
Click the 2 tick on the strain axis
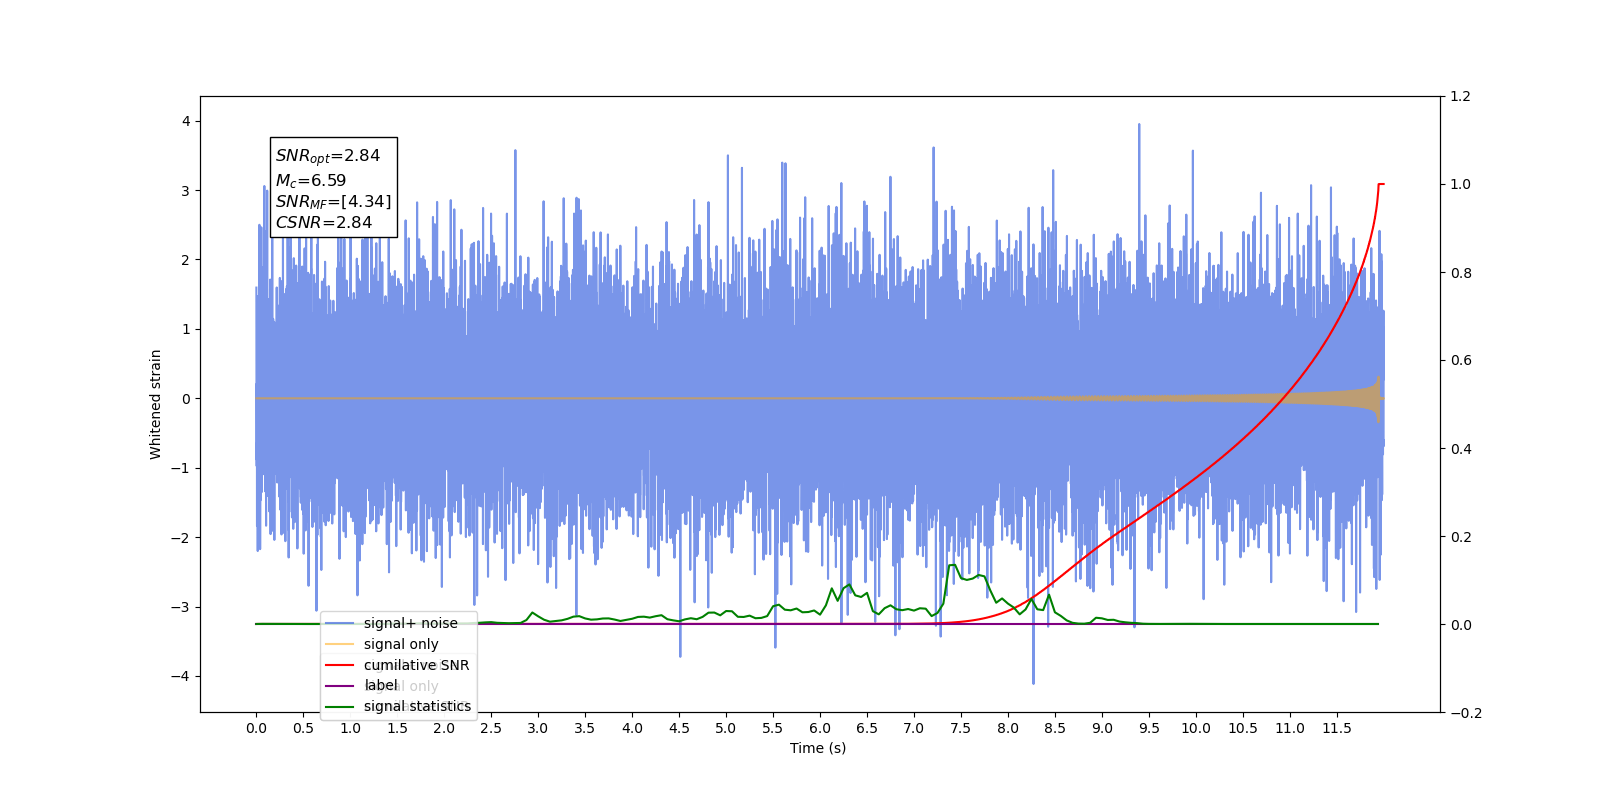click(186, 260)
